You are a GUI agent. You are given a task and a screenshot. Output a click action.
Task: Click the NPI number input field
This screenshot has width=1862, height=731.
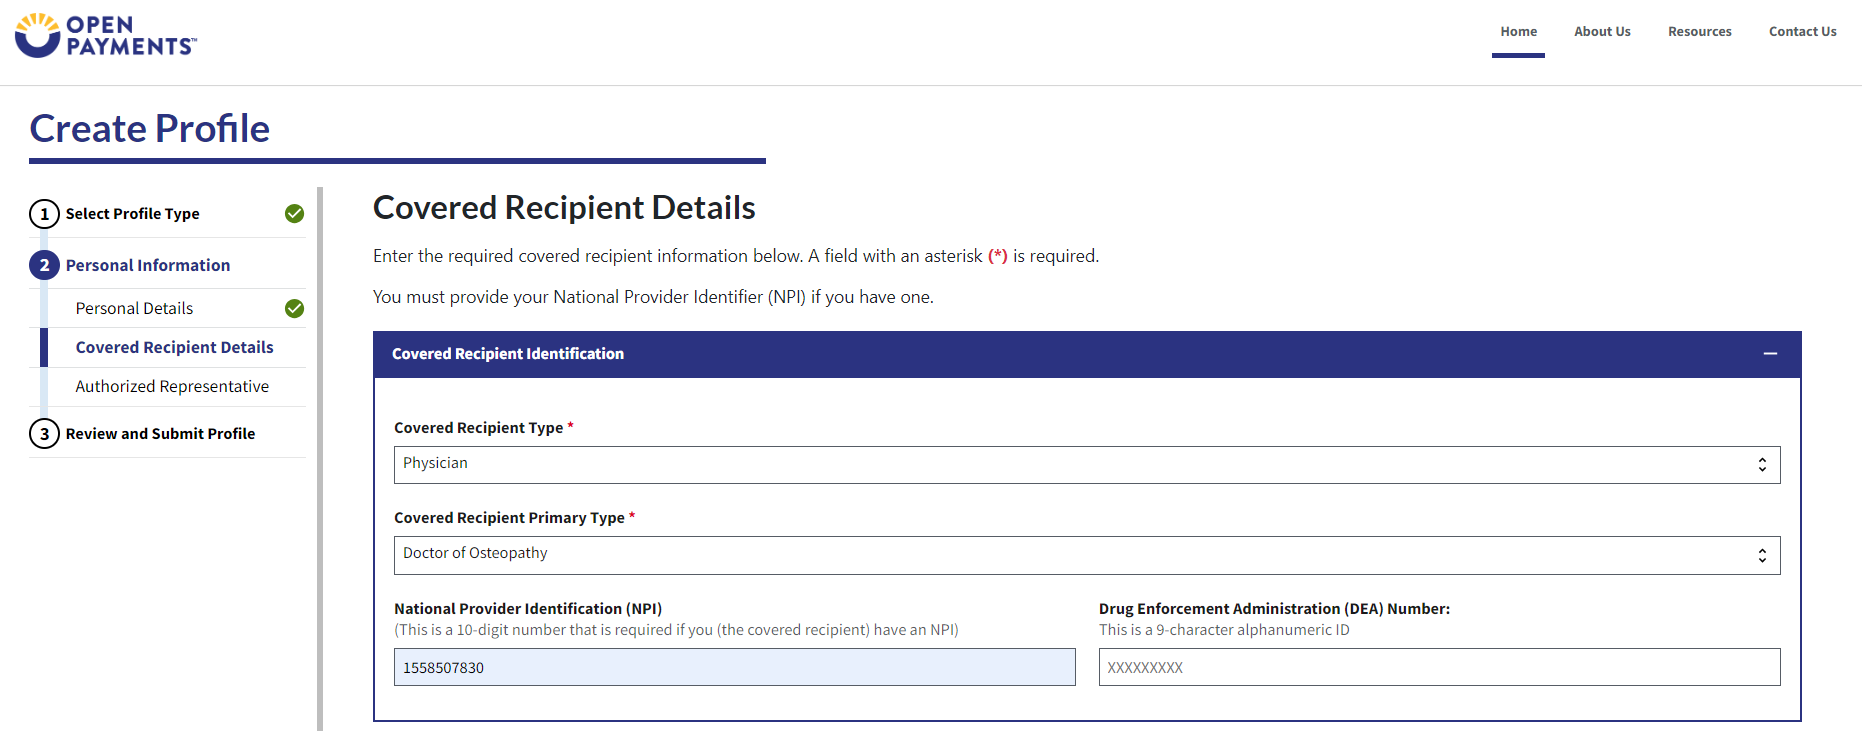point(734,667)
